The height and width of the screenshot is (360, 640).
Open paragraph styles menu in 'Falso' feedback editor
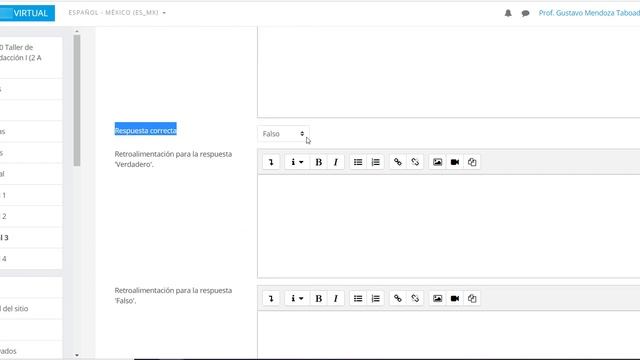(x=297, y=298)
